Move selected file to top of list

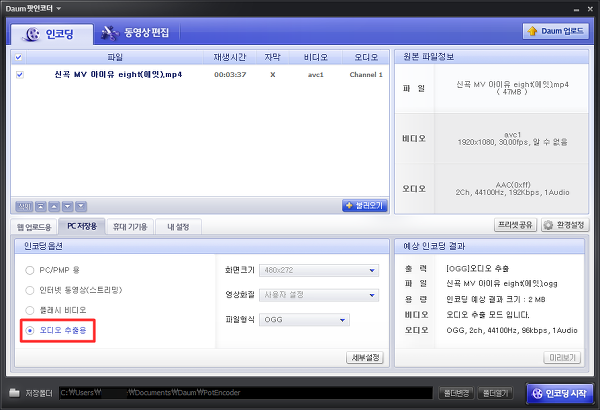tap(41, 206)
